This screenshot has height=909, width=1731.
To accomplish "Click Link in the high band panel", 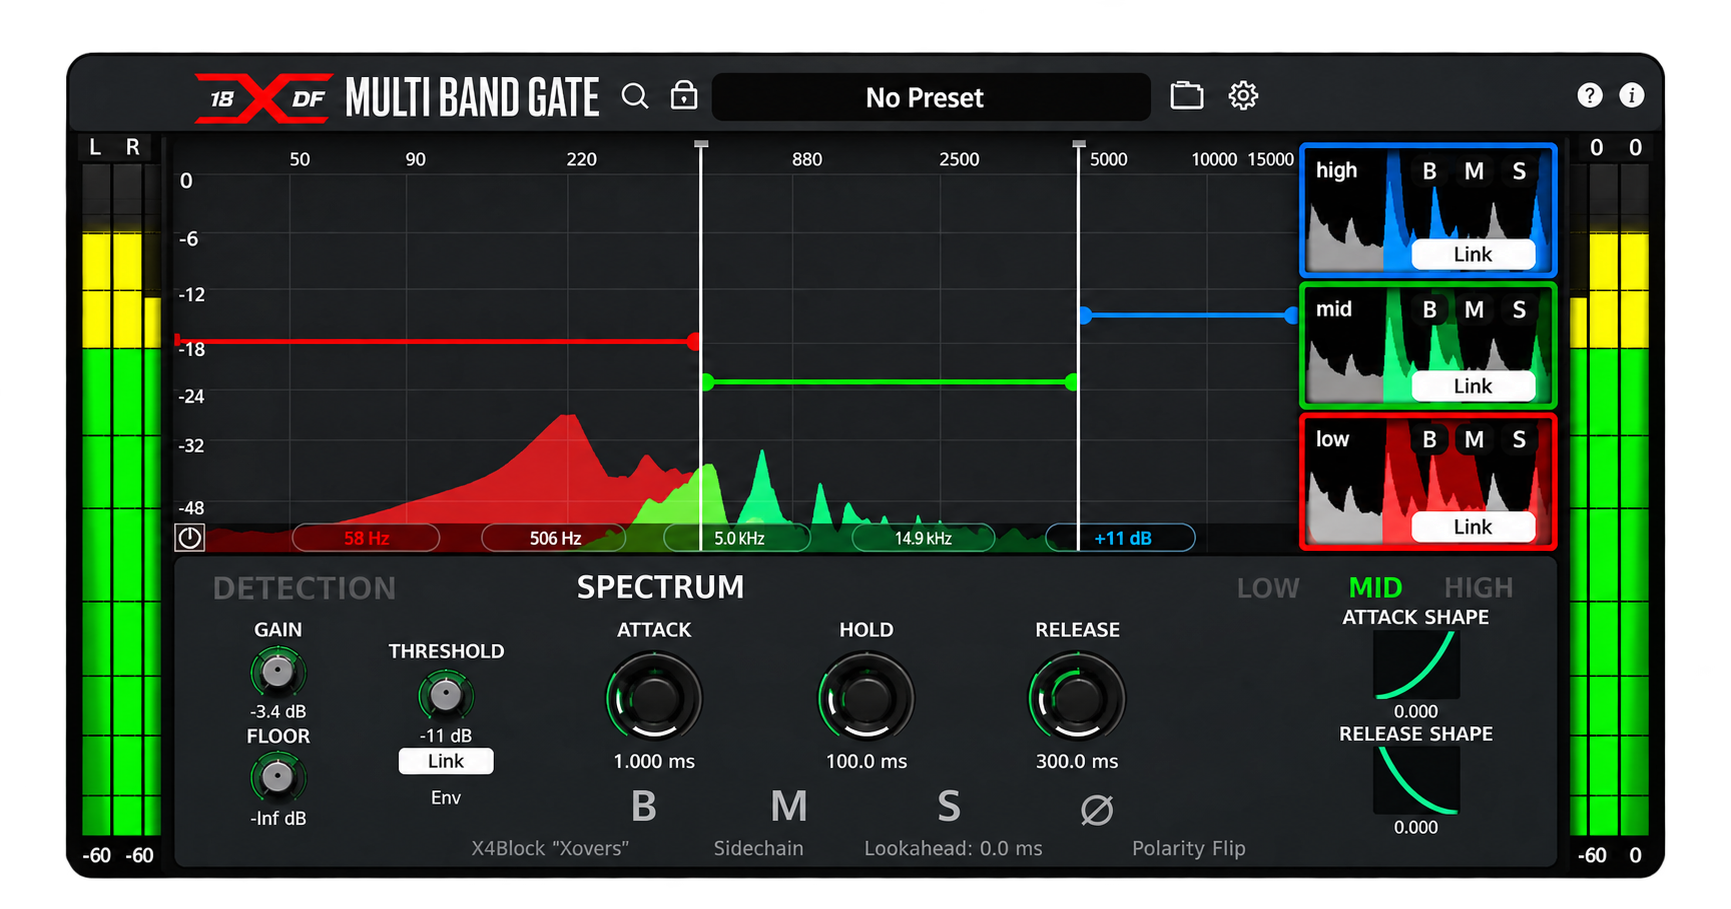I will coord(1473,255).
